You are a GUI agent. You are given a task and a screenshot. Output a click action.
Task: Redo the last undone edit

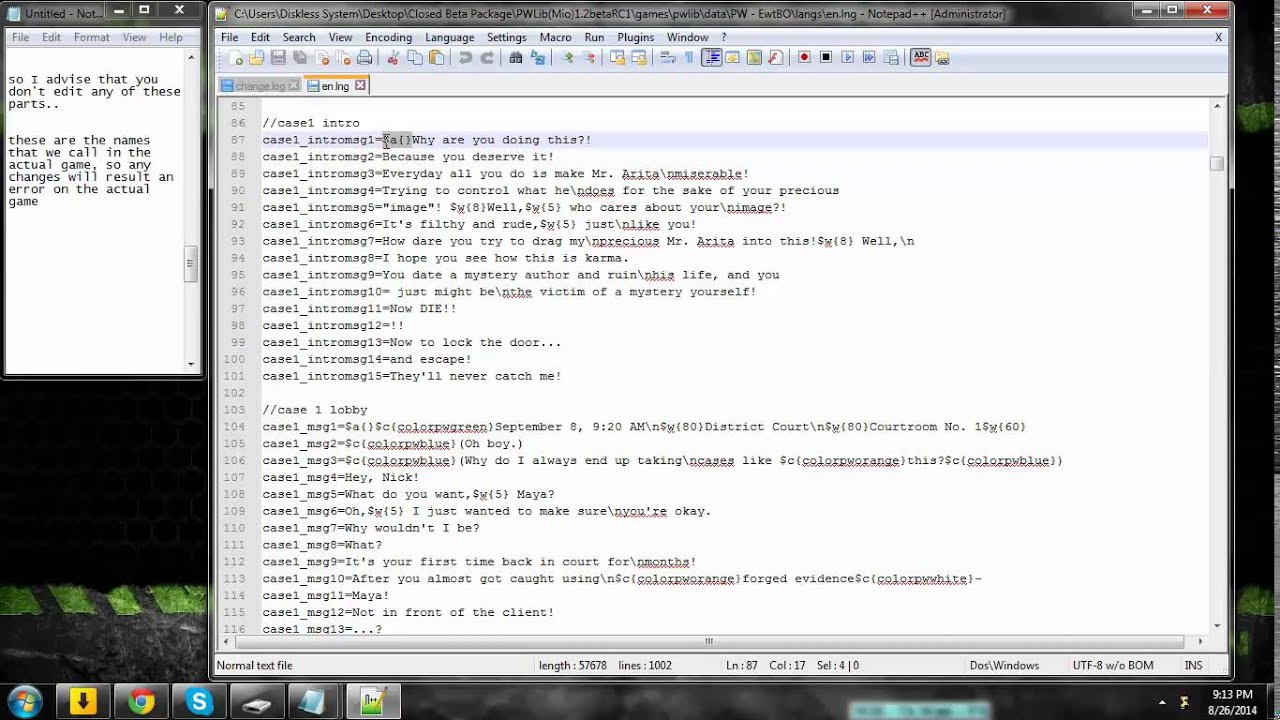487,58
